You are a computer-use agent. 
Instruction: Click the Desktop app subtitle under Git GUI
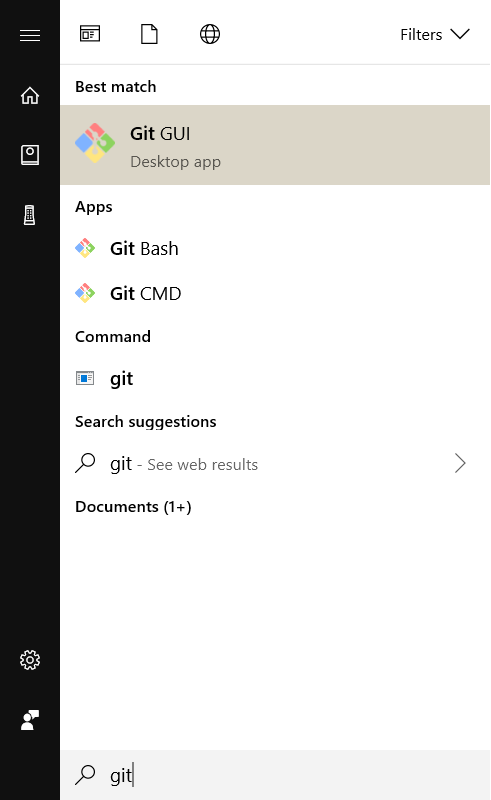(x=176, y=162)
